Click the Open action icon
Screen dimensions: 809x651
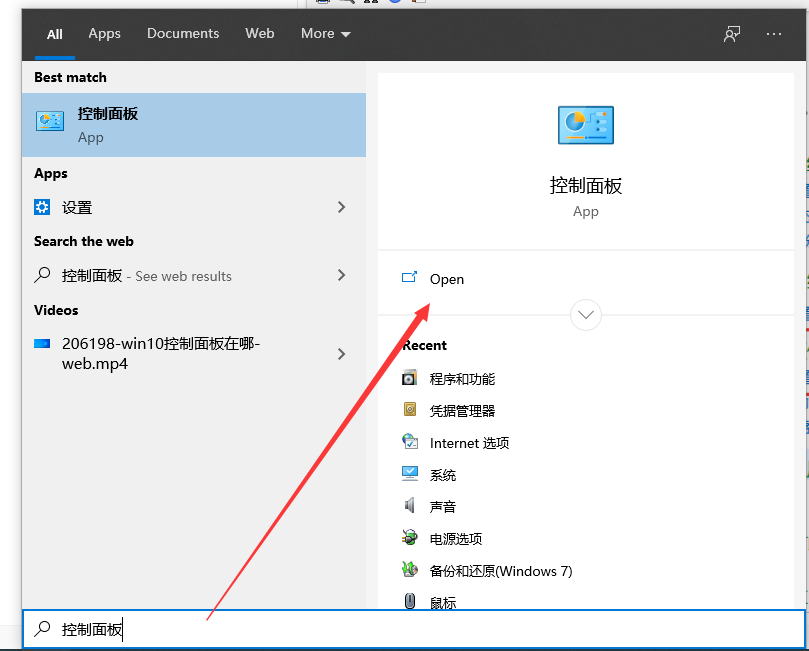409,278
